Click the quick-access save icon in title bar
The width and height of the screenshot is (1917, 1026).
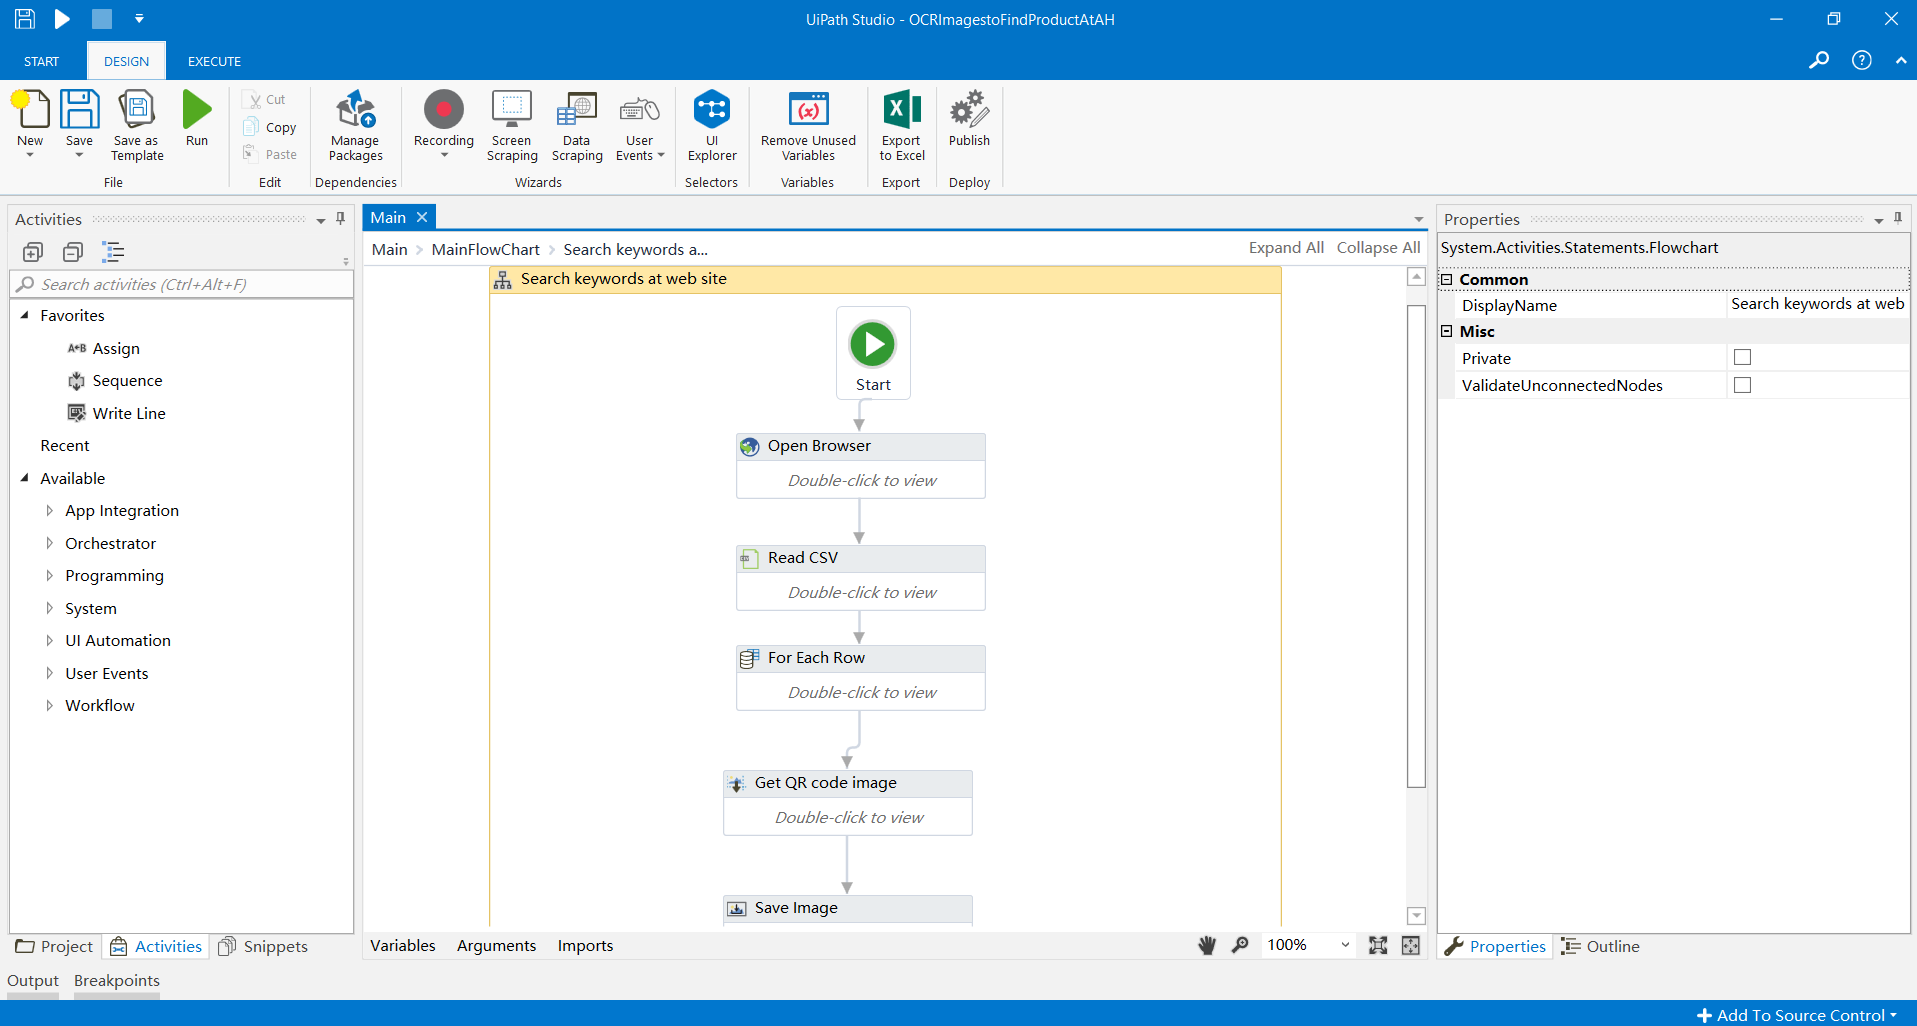pos(25,19)
